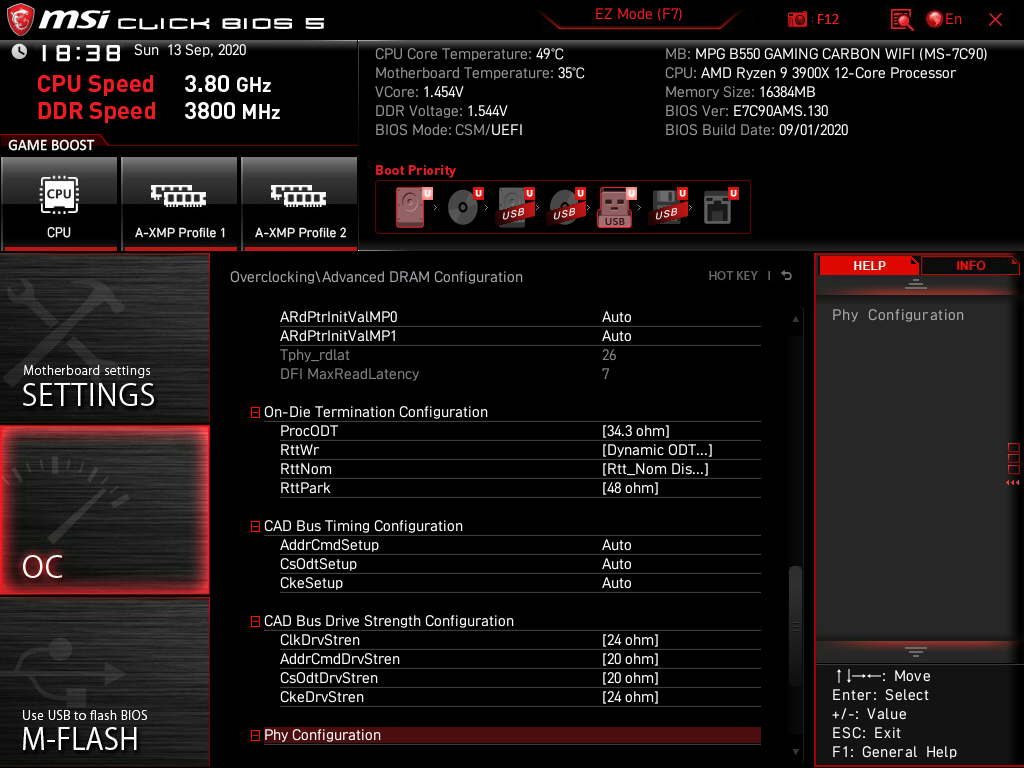Click the Tphy_rdlat row
The image size is (1024, 768).
click(520, 355)
